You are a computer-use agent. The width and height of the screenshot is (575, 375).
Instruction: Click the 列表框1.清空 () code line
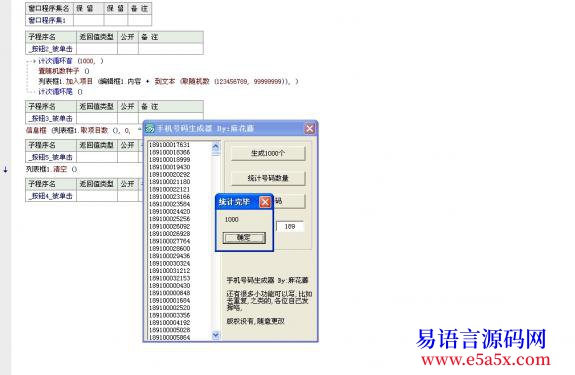(51, 169)
